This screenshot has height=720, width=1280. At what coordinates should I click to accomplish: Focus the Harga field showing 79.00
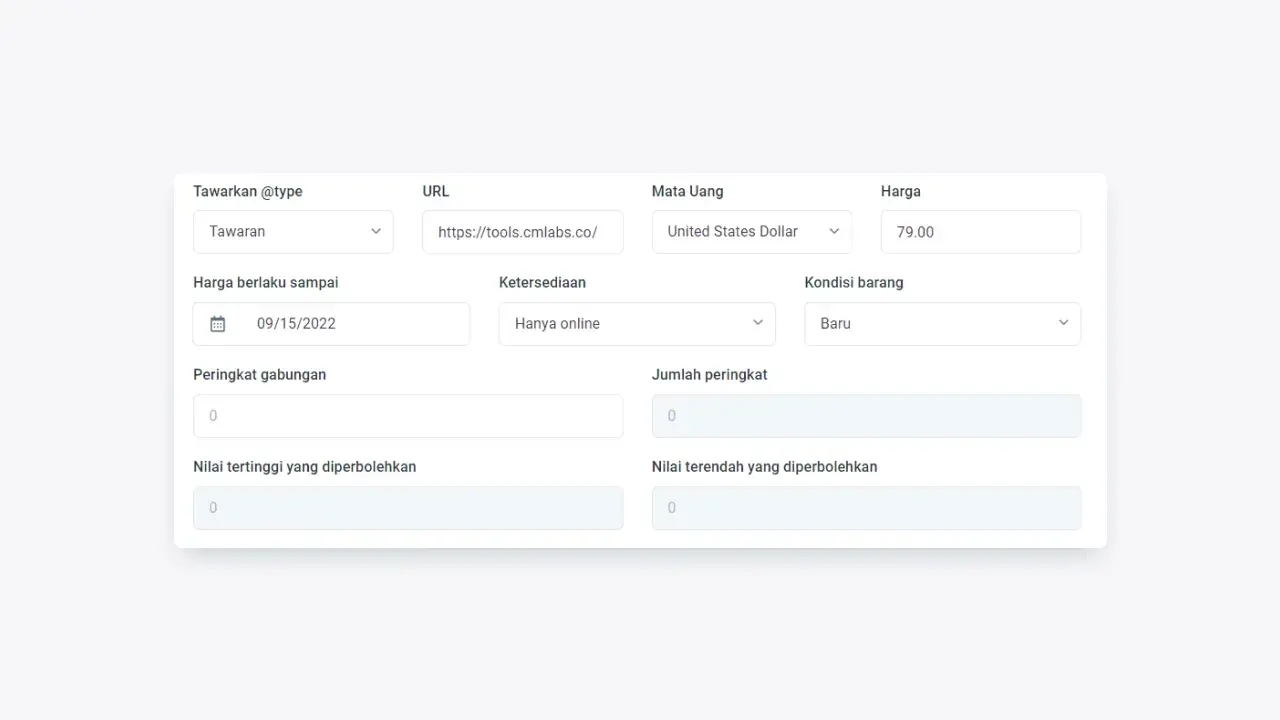click(x=980, y=232)
